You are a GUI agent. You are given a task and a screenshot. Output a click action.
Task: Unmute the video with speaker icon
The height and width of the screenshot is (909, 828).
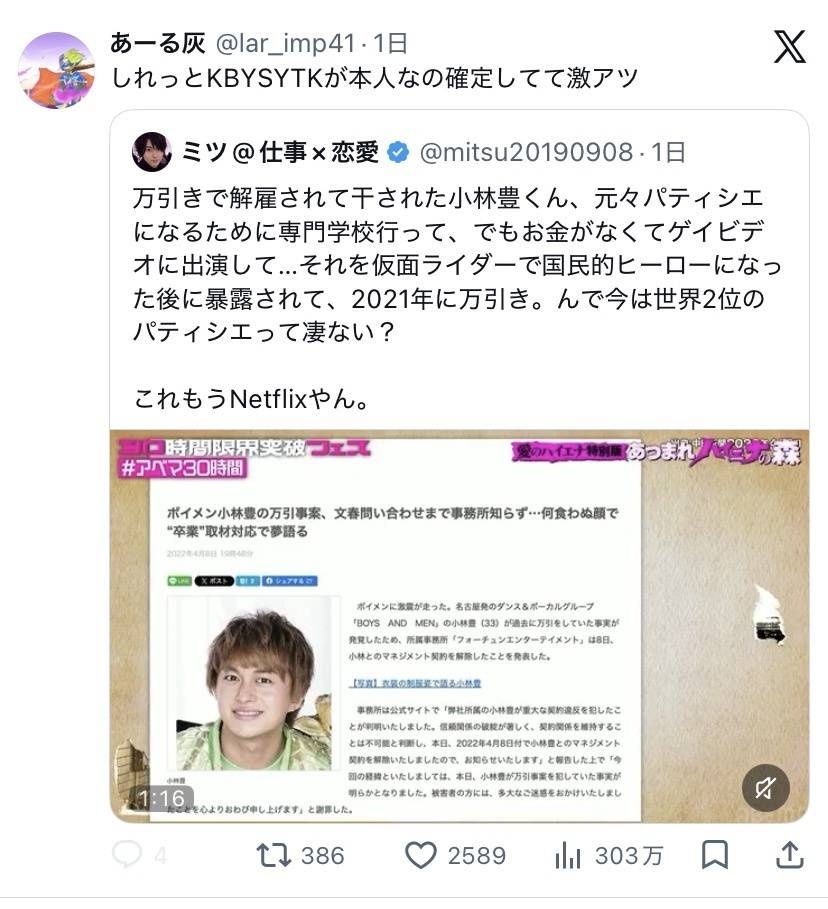point(765,788)
